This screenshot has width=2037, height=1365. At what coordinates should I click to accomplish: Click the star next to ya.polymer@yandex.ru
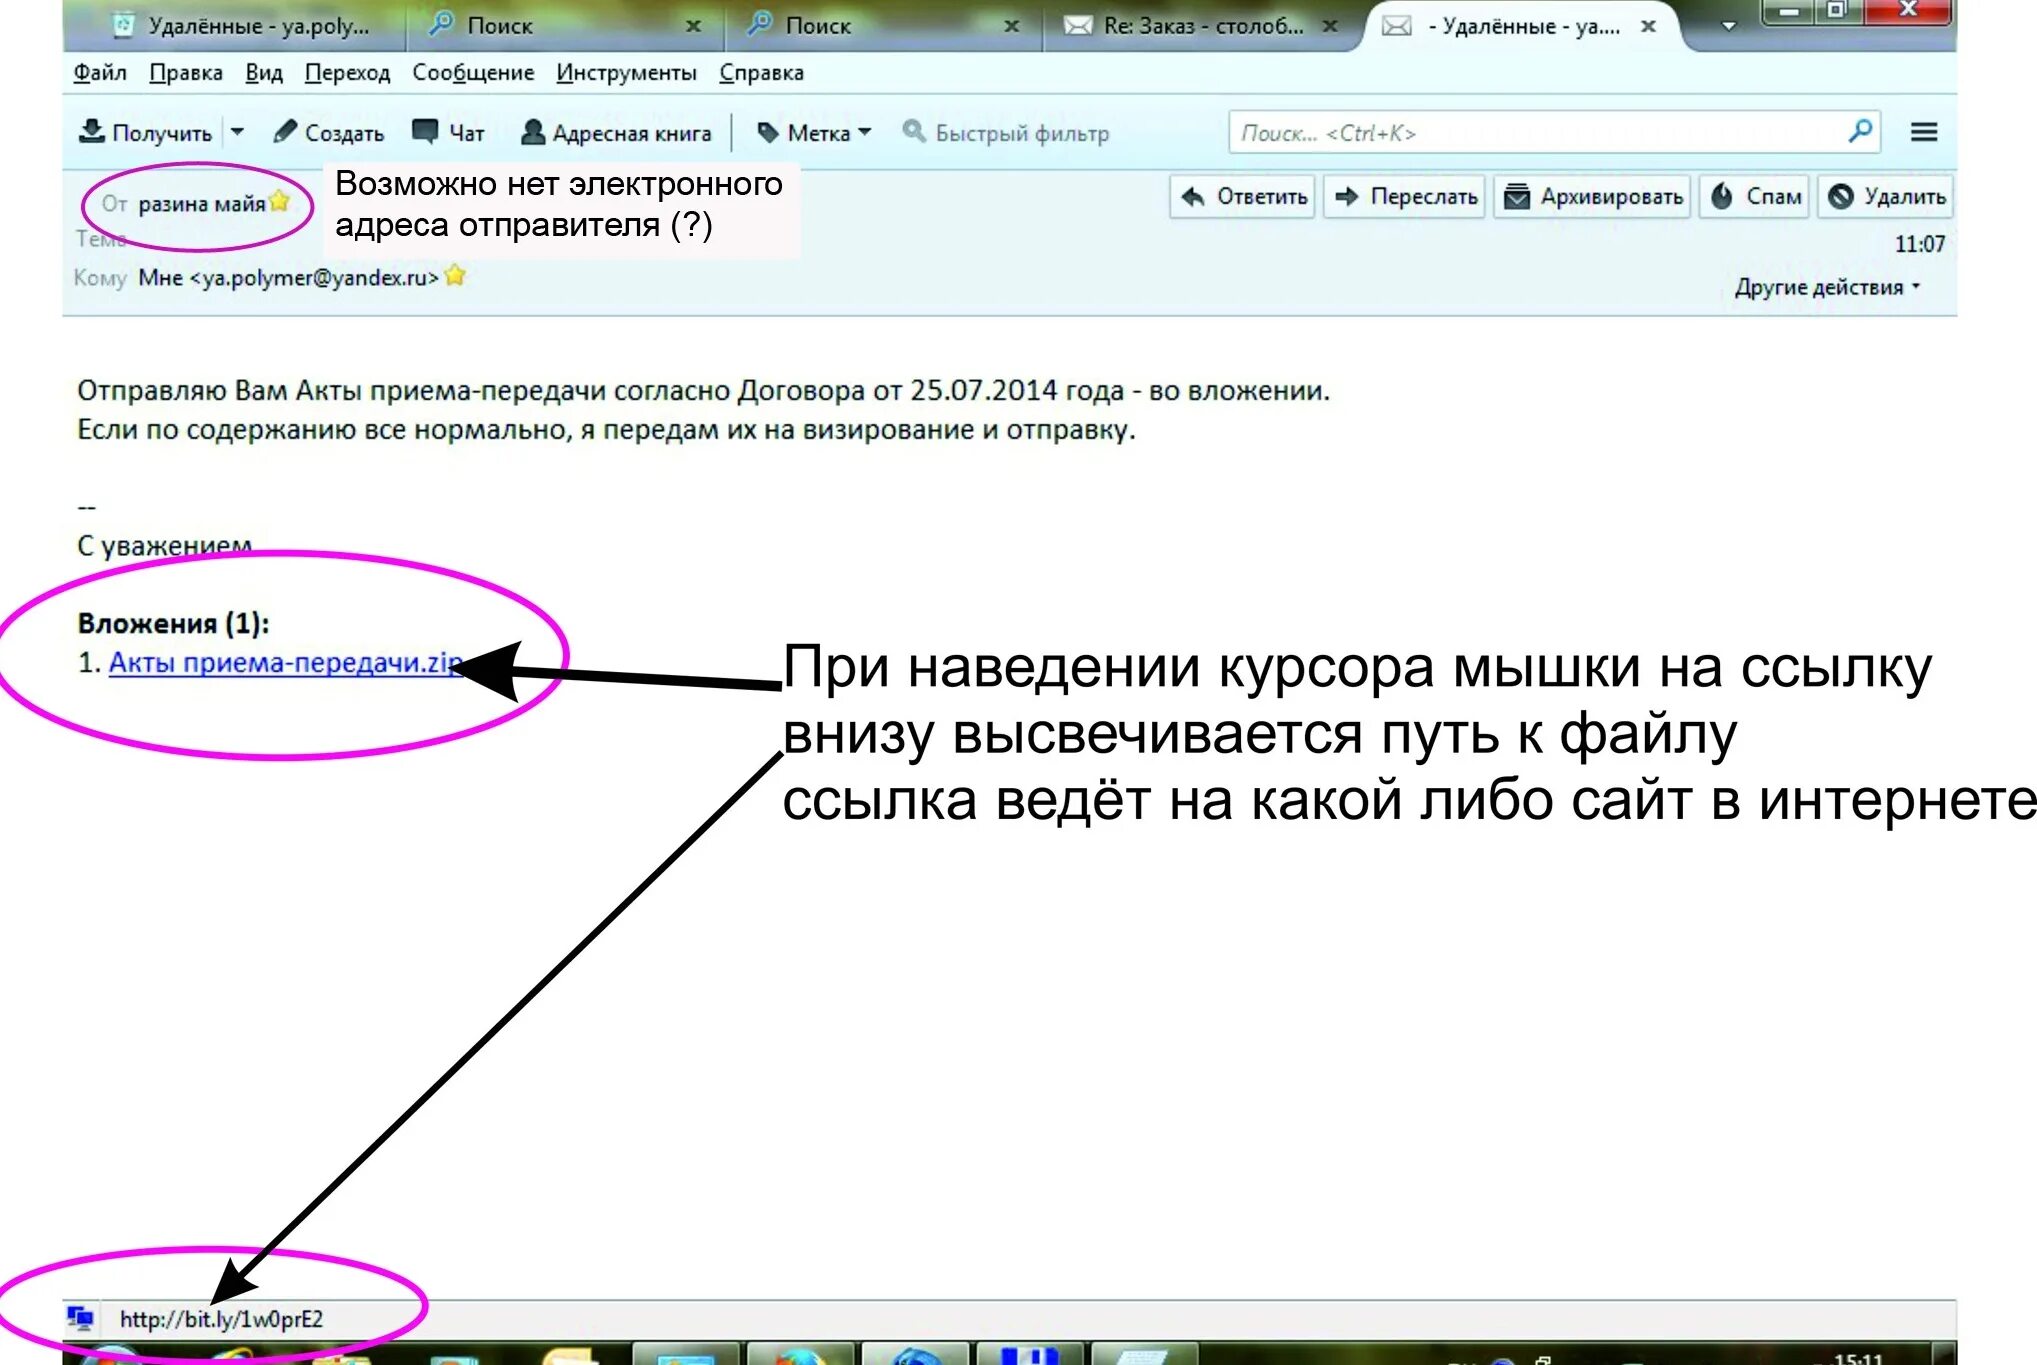tap(455, 274)
